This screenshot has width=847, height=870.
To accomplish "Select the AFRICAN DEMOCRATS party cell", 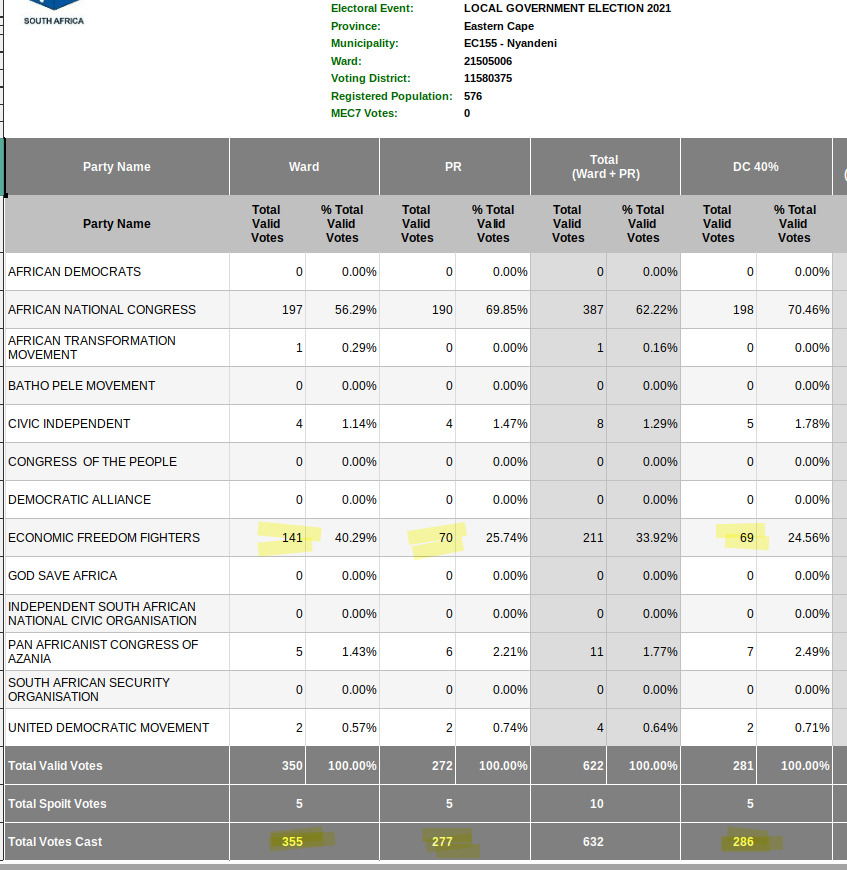I will 117,272.
